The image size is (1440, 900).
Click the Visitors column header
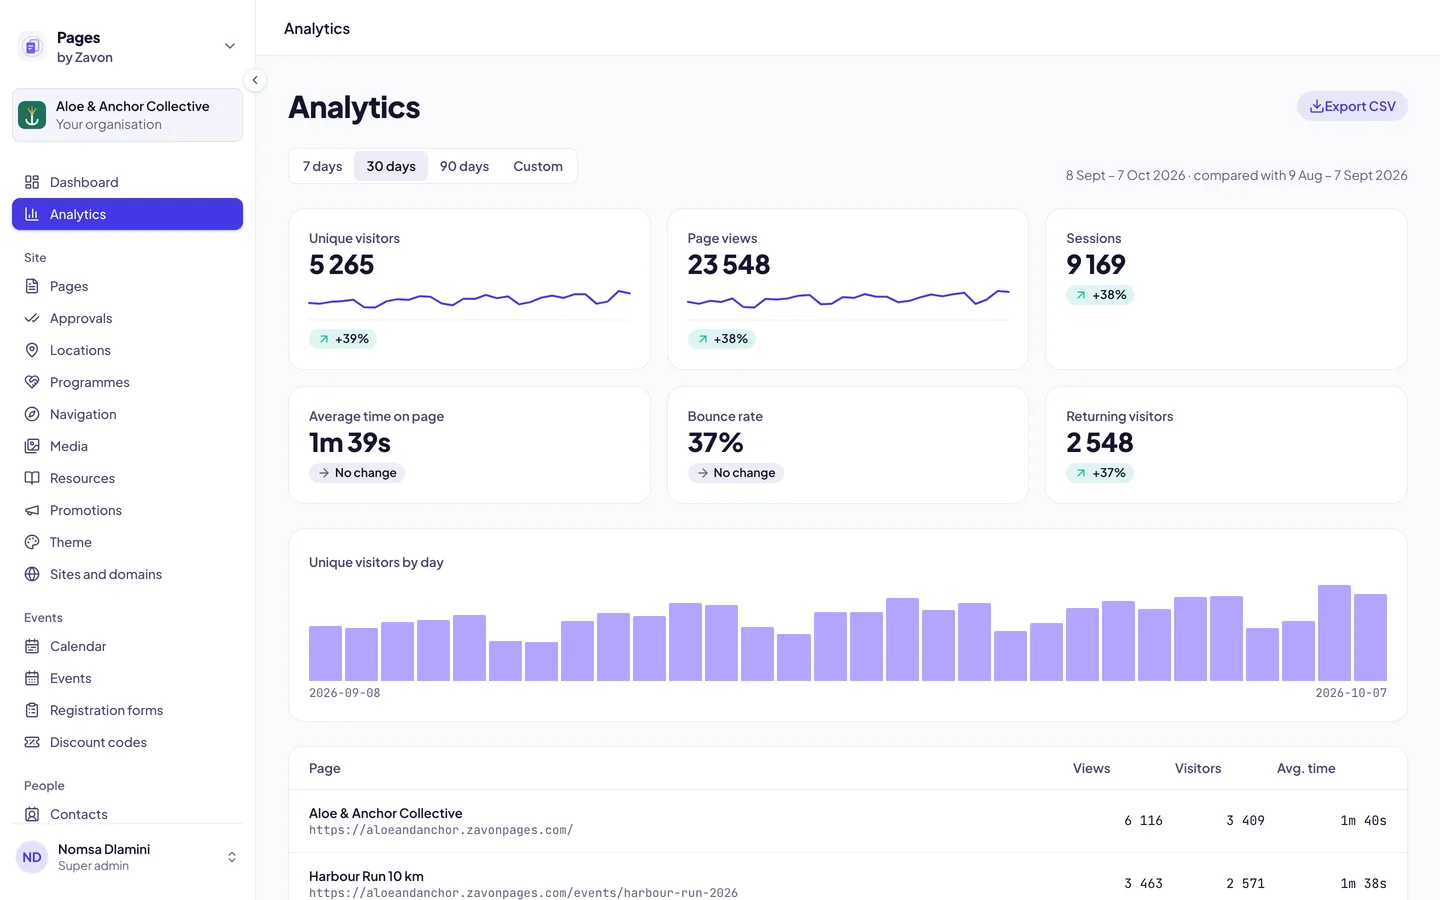pyautogui.click(x=1198, y=768)
